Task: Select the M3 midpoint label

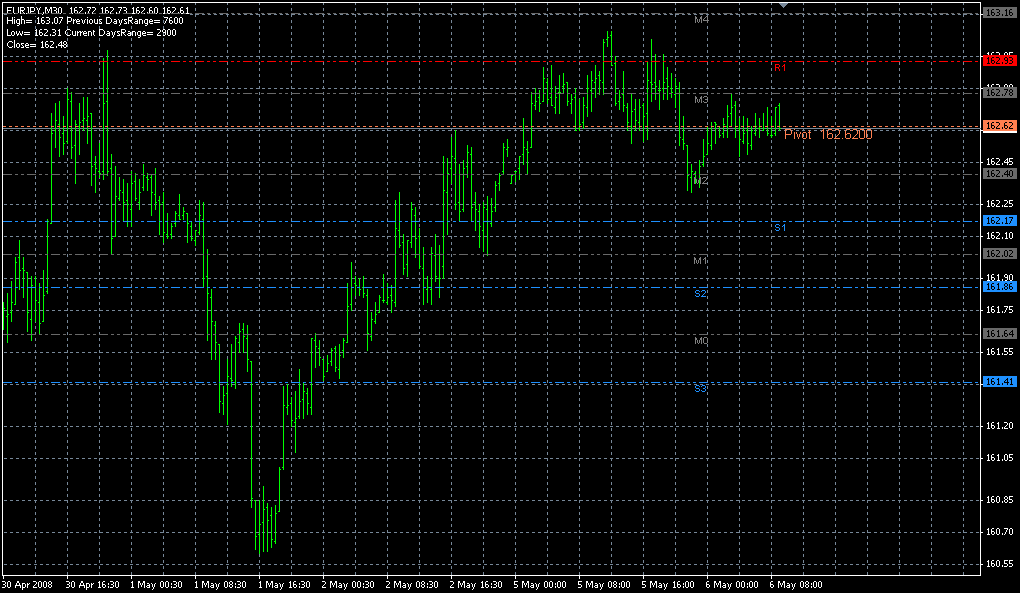Action: tap(701, 100)
